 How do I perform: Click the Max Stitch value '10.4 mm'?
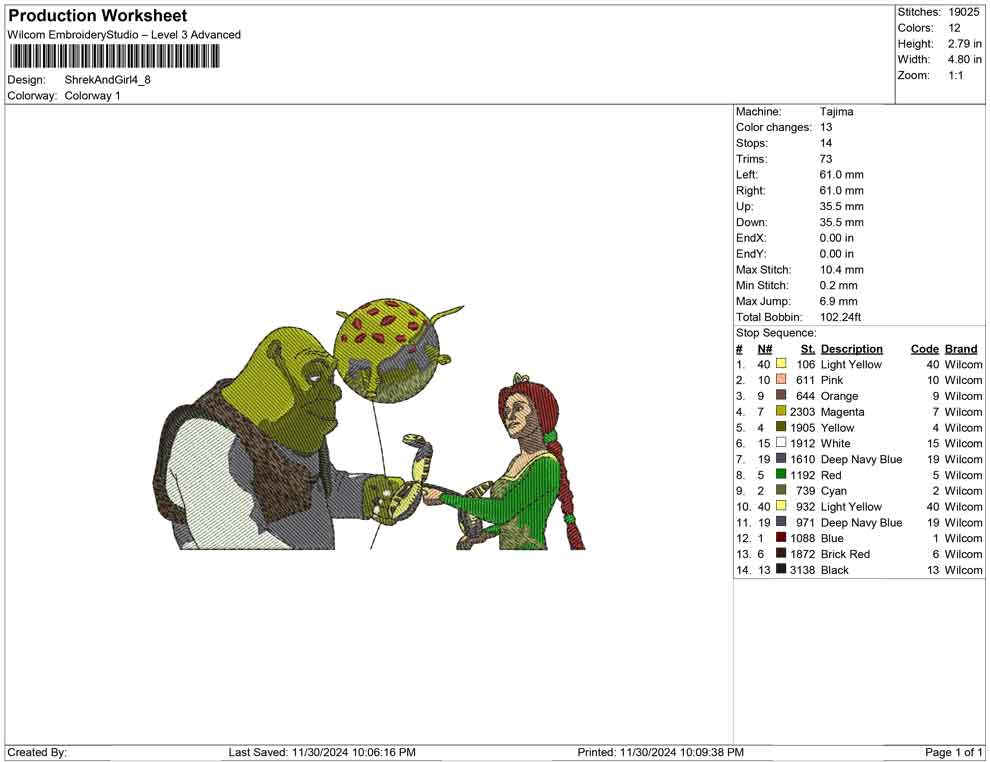842,270
